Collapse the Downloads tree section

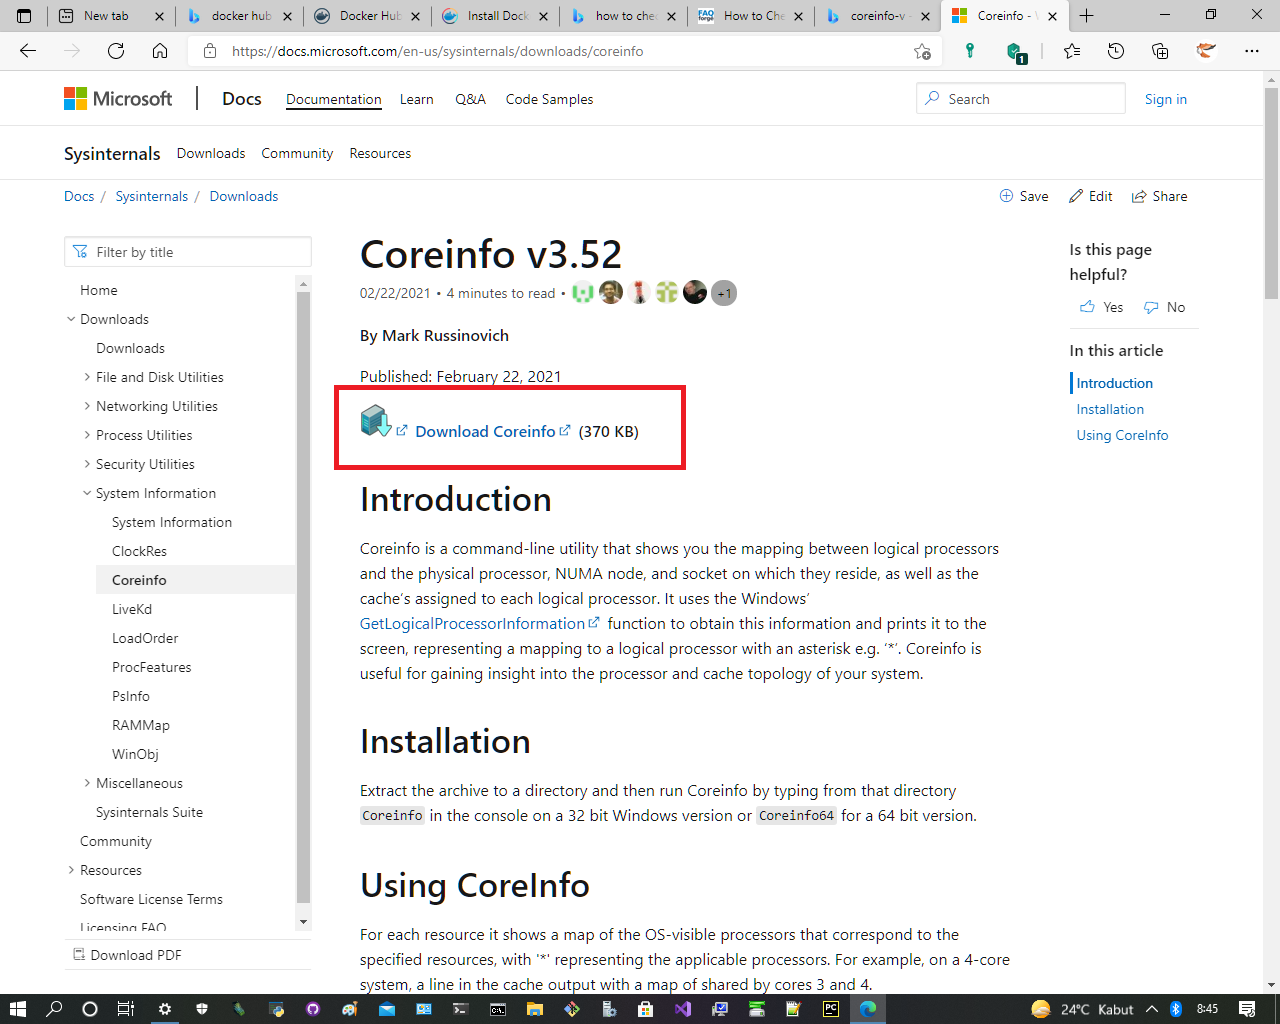tap(71, 319)
